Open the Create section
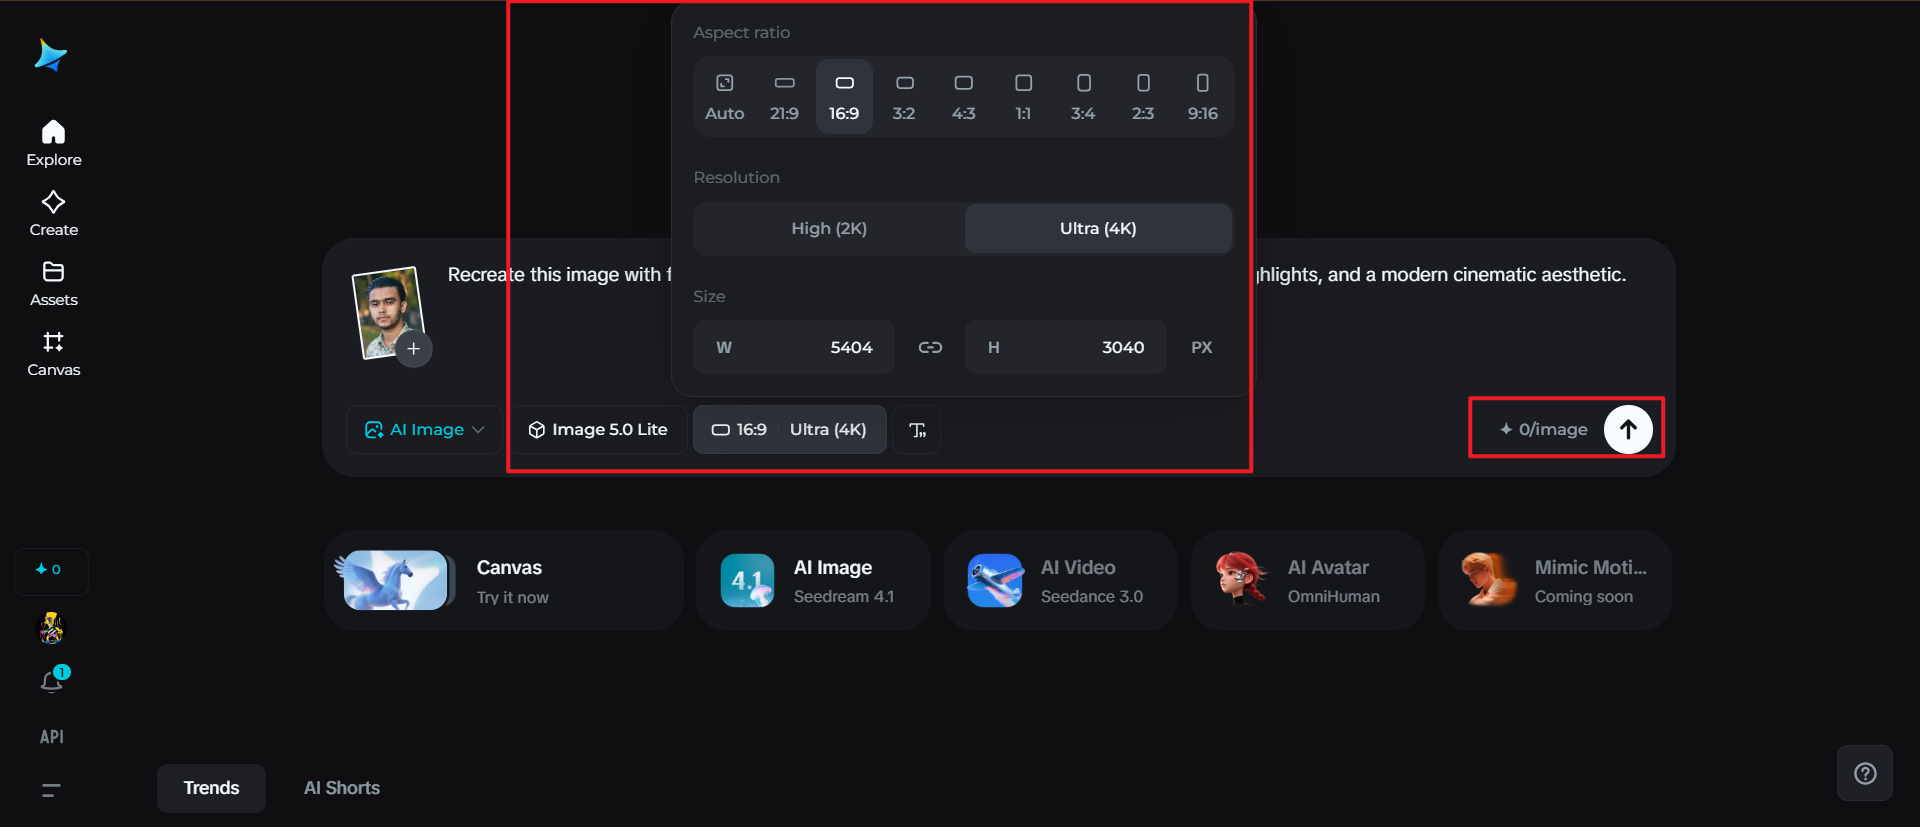The width and height of the screenshot is (1920, 827). tap(54, 214)
